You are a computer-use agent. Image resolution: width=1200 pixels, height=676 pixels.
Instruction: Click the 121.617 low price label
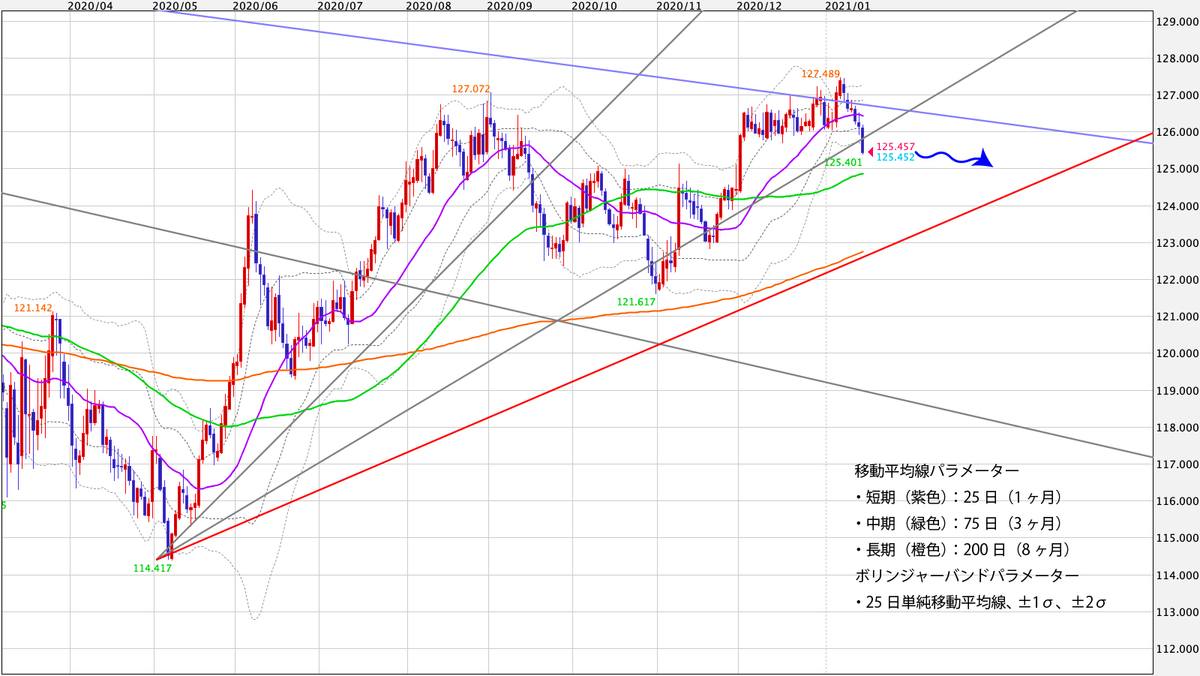pyautogui.click(x=636, y=301)
